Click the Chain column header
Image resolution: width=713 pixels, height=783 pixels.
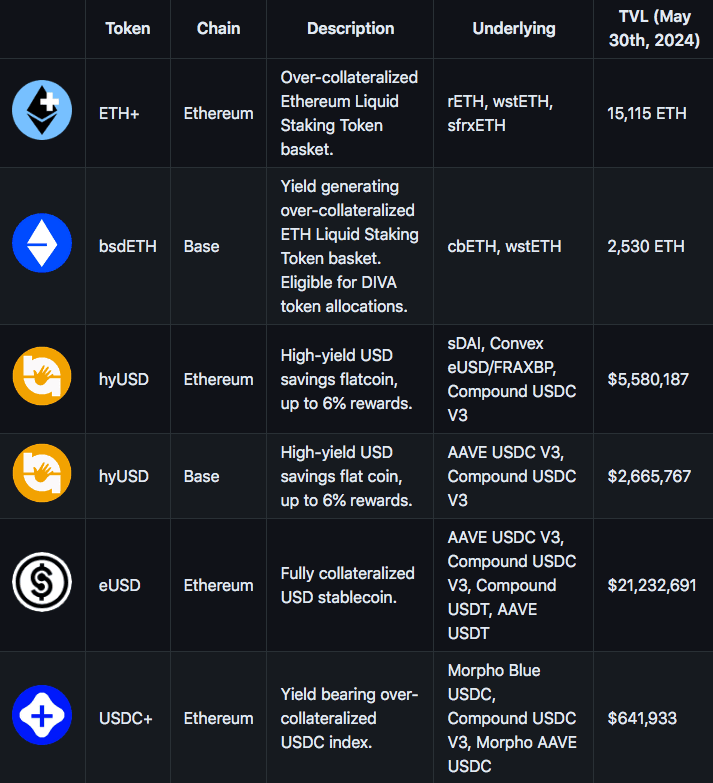(x=218, y=28)
